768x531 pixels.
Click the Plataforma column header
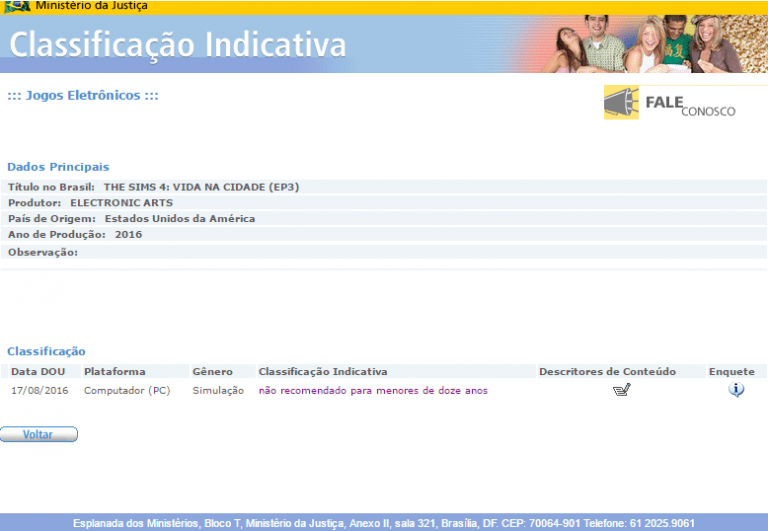point(114,372)
